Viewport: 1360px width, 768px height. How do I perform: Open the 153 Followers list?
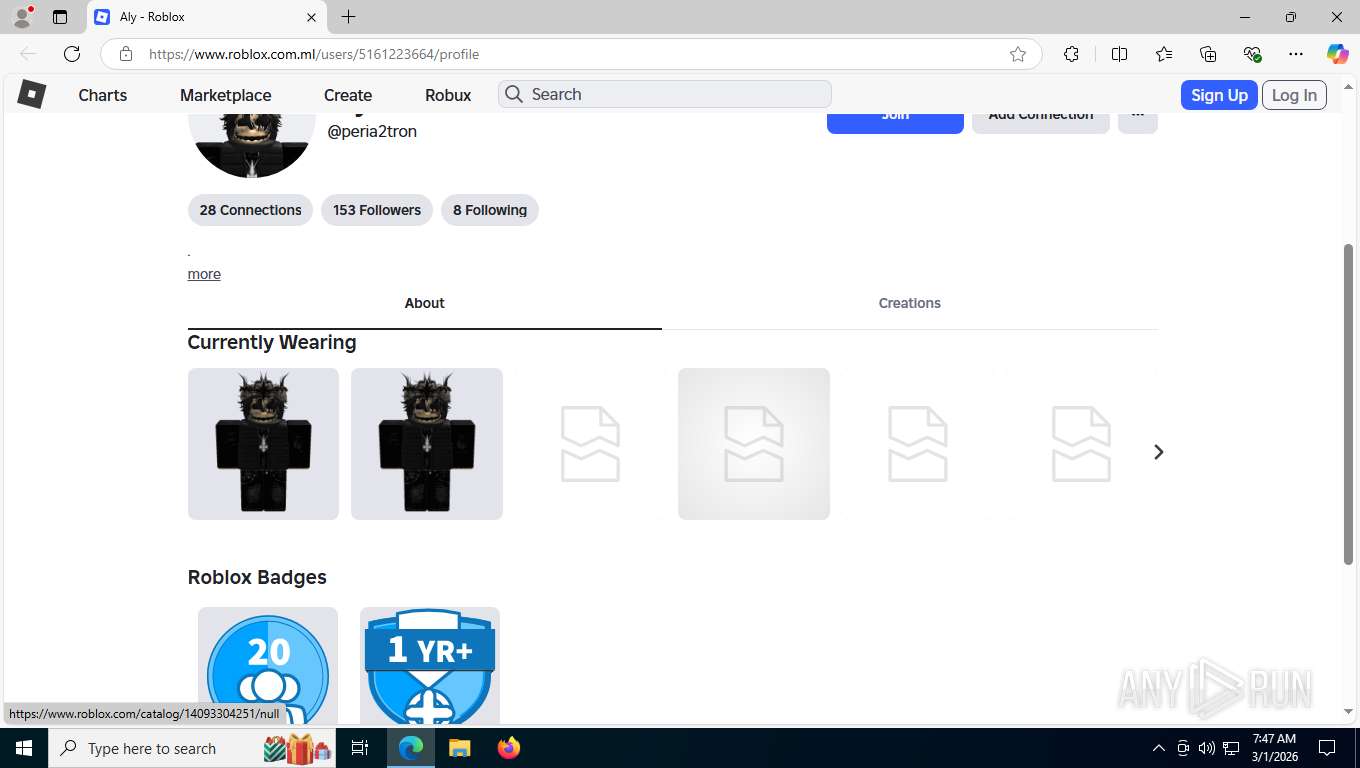pyautogui.click(x=377, y=210)
